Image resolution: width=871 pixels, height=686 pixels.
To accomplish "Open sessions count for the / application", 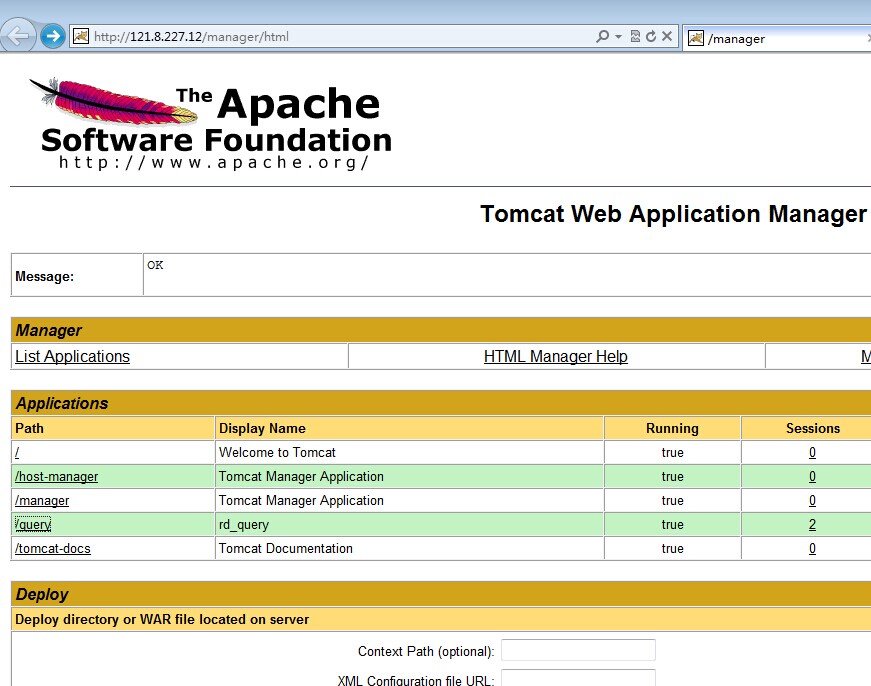I will click(812, 452).
